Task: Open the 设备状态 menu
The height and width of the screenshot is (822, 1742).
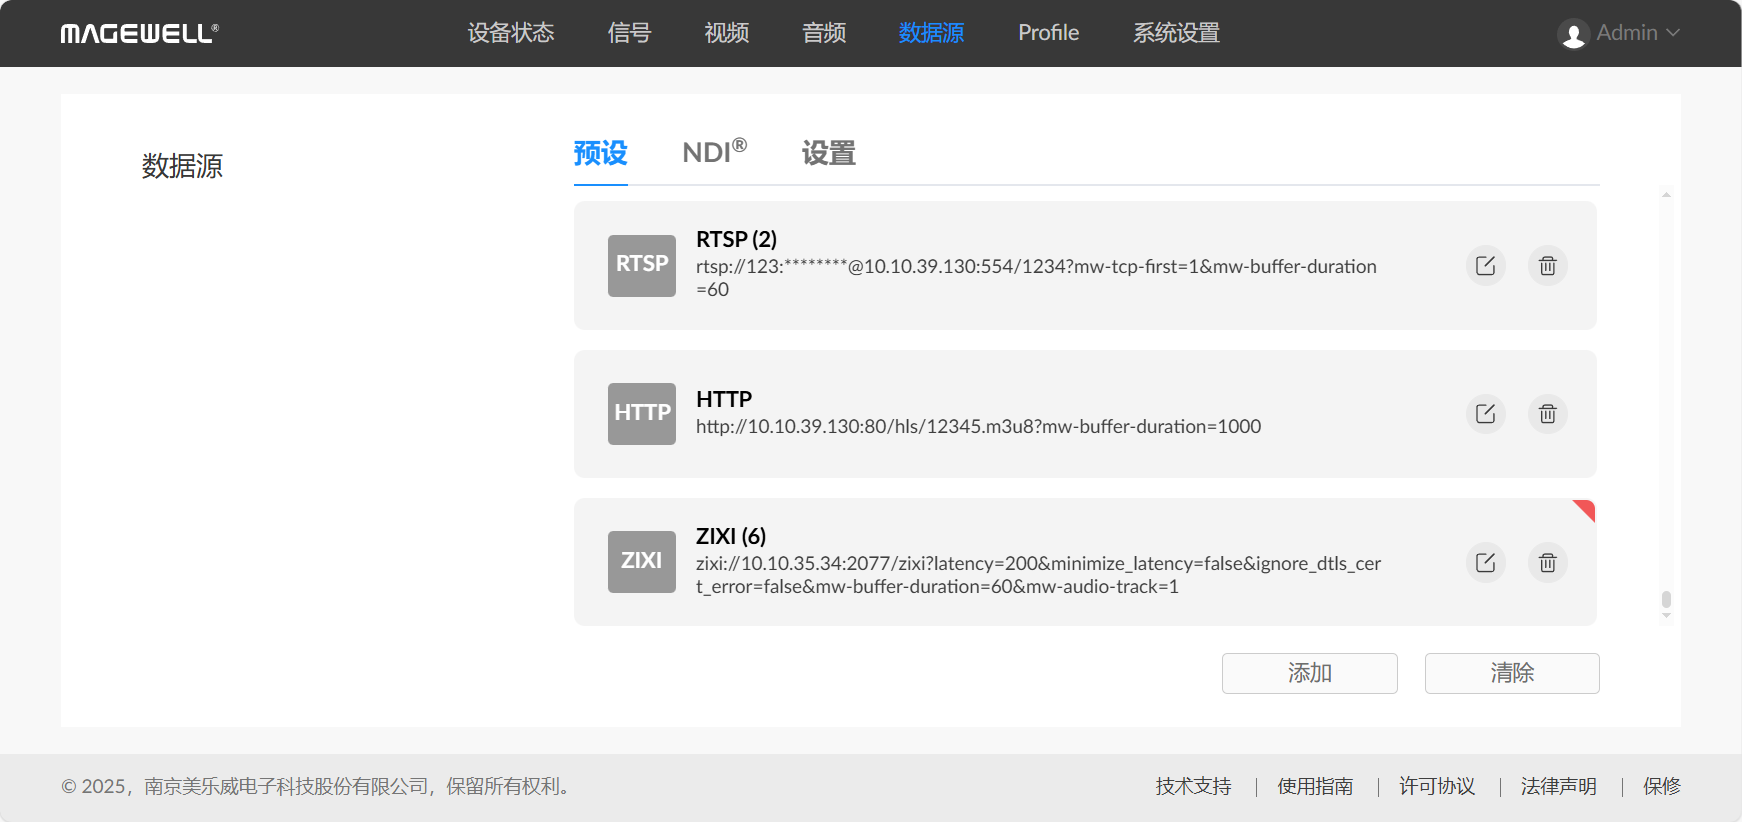Action: tap(510, 33)
